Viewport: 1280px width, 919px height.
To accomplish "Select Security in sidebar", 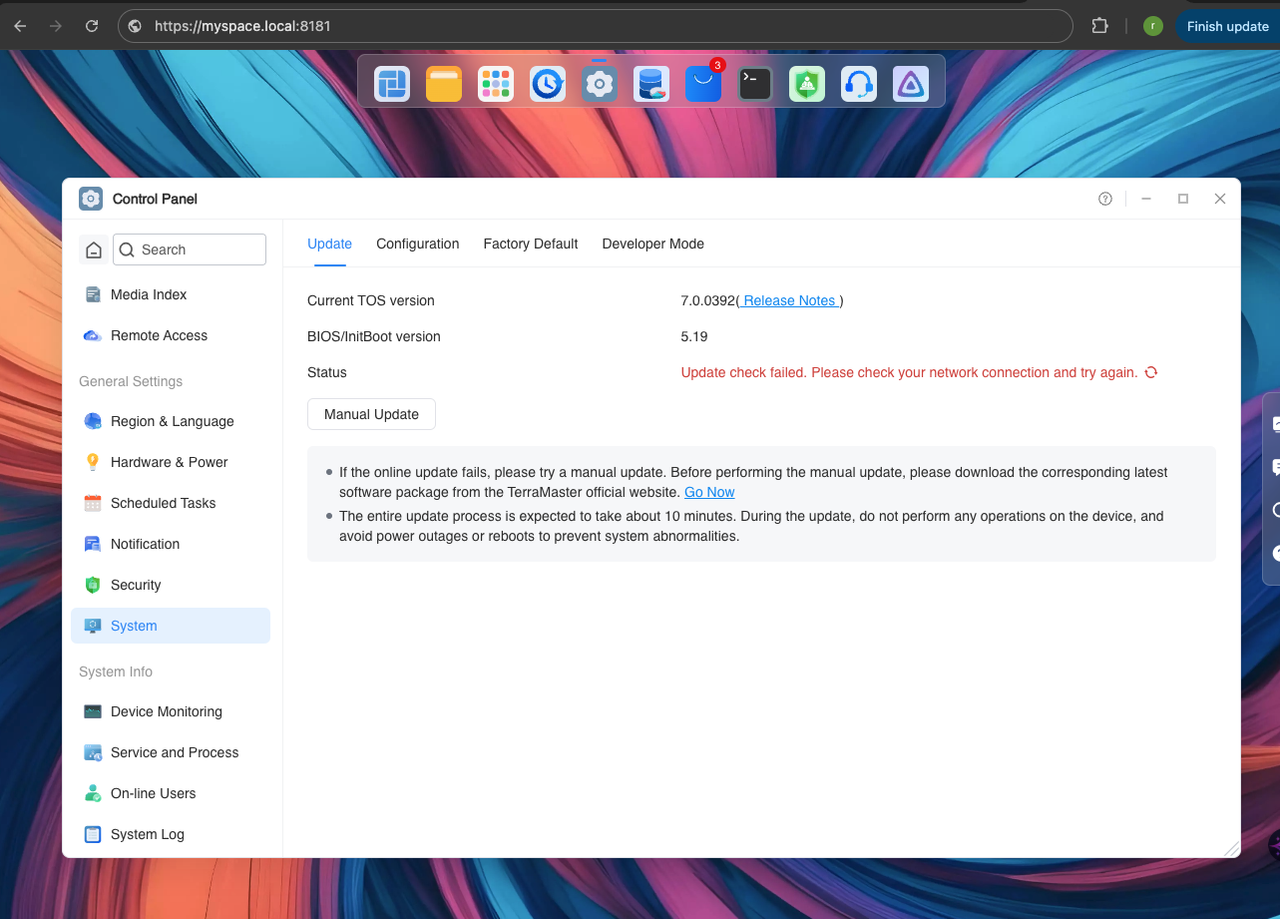I will click(170, 585).
